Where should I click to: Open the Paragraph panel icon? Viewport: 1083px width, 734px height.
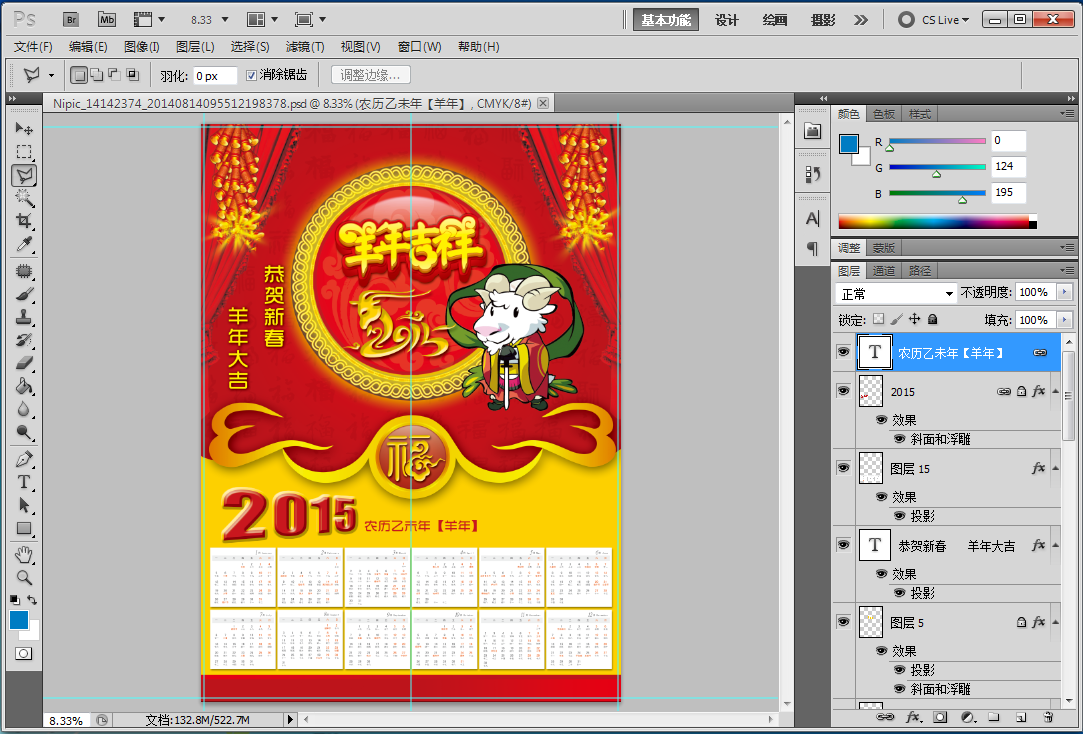[812, 249]
